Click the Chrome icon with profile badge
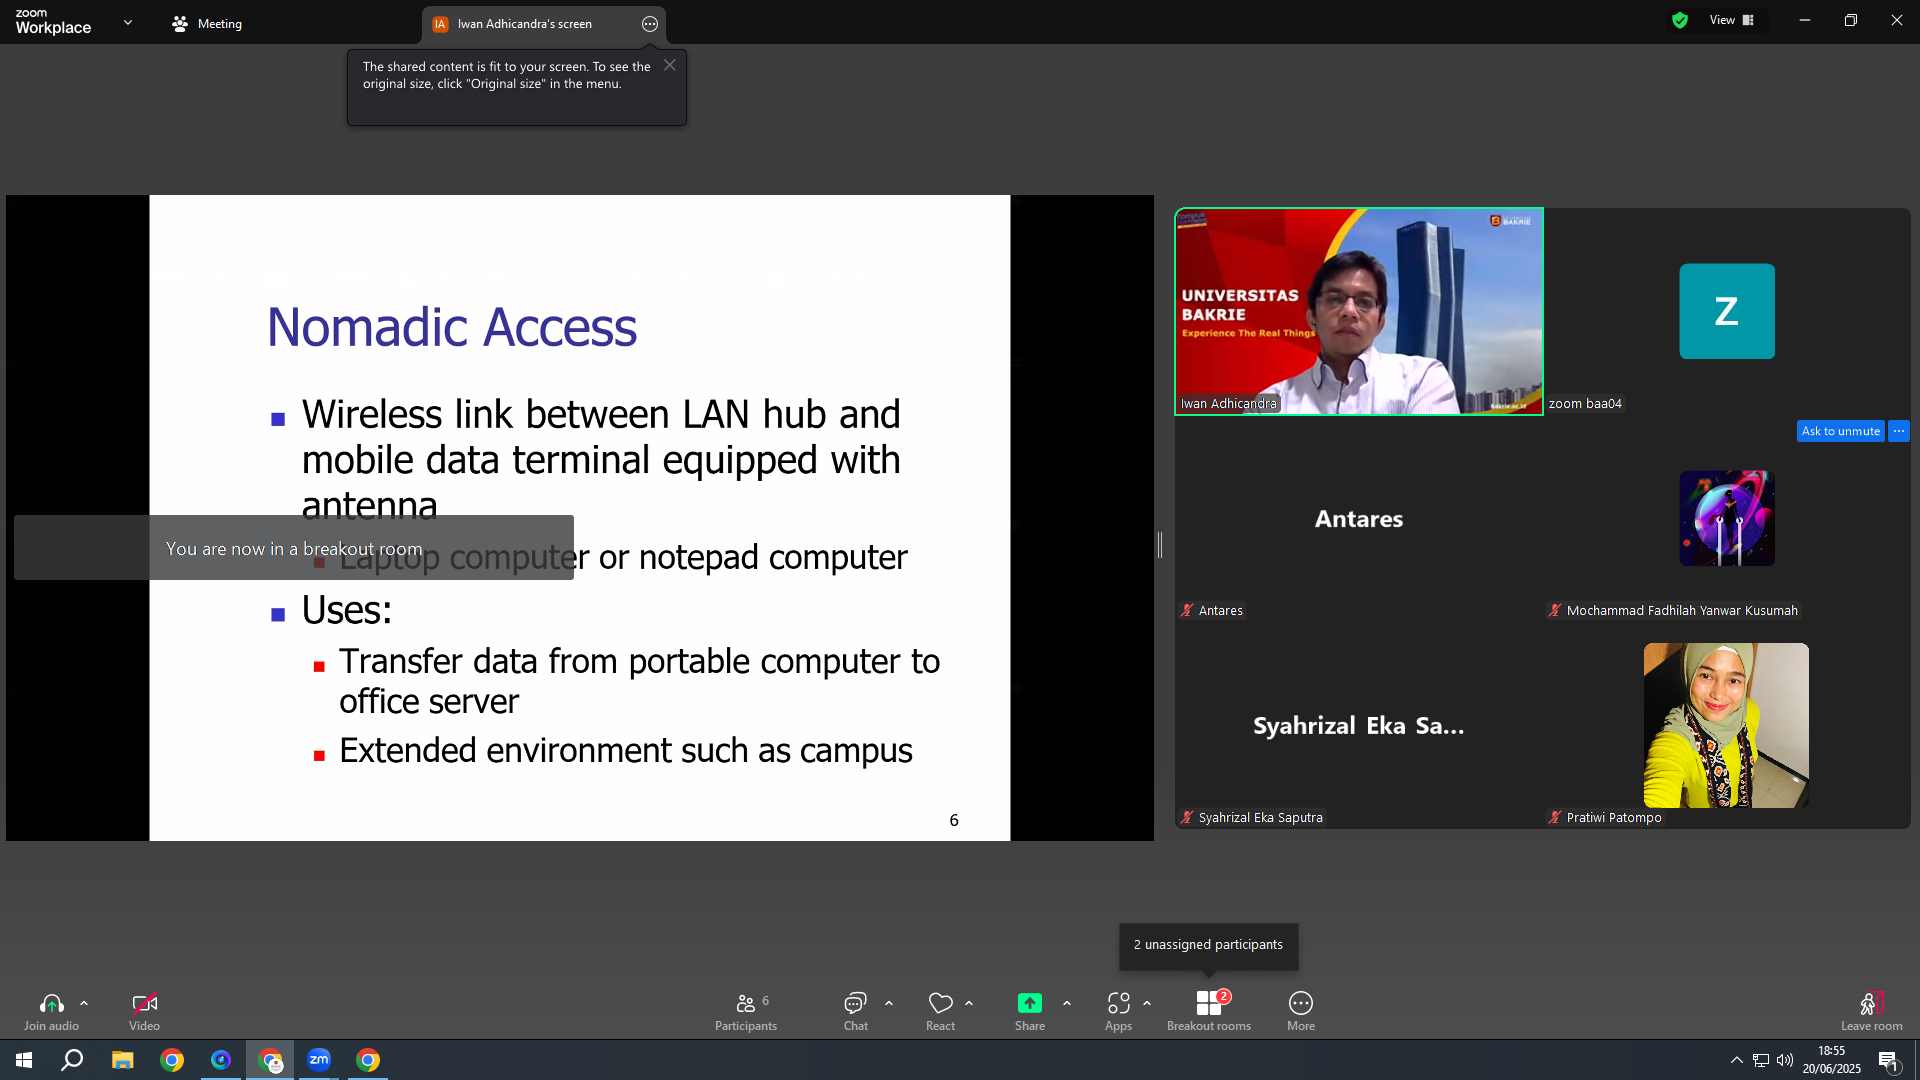Viewport: 1920px width, 1080px height. pyautogui.click(x=270, y=1060)
